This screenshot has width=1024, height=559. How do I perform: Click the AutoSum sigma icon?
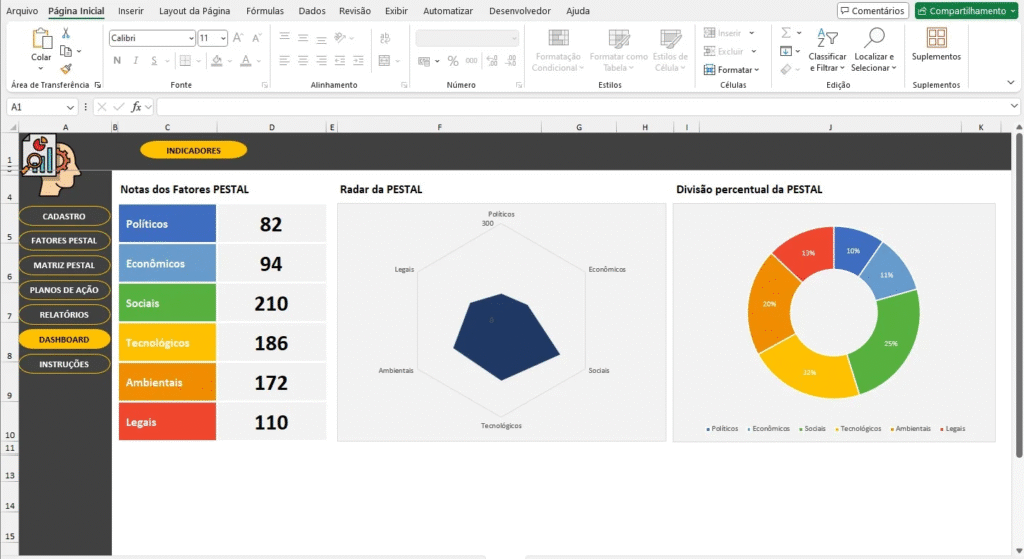pyautogui.click(x=786, y=33)
